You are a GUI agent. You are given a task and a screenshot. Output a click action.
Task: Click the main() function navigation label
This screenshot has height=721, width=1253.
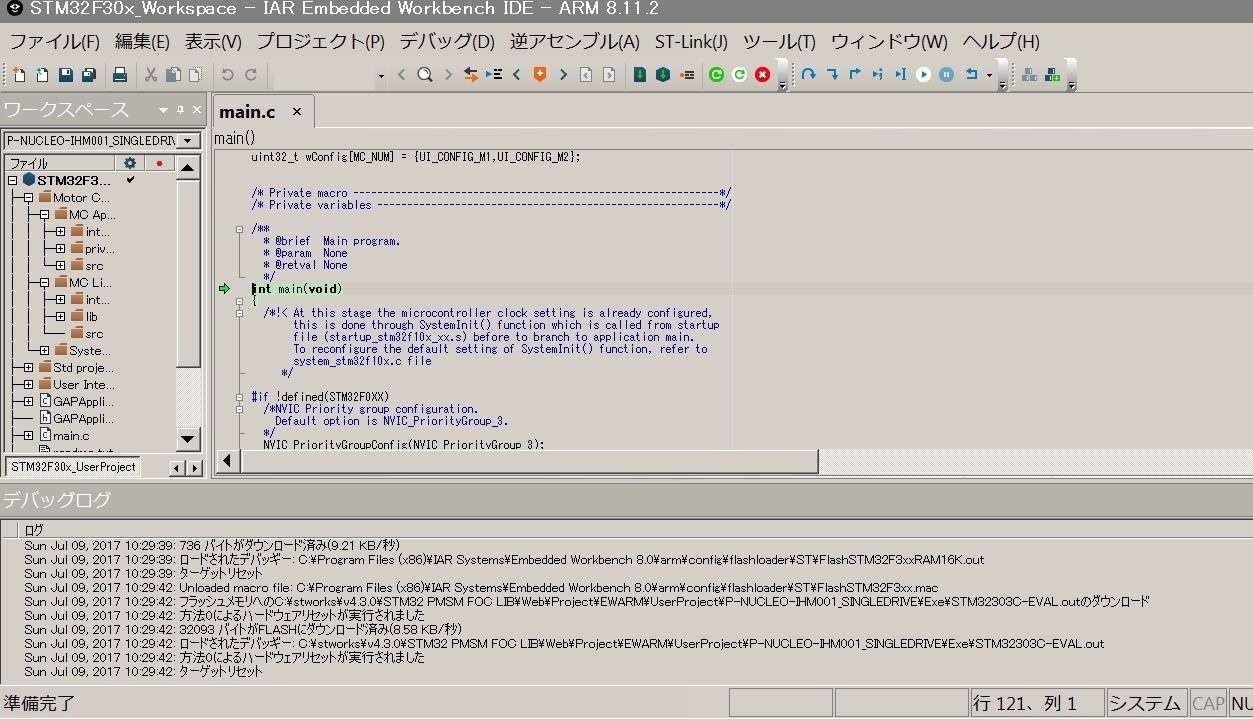(x=235, y=138)
